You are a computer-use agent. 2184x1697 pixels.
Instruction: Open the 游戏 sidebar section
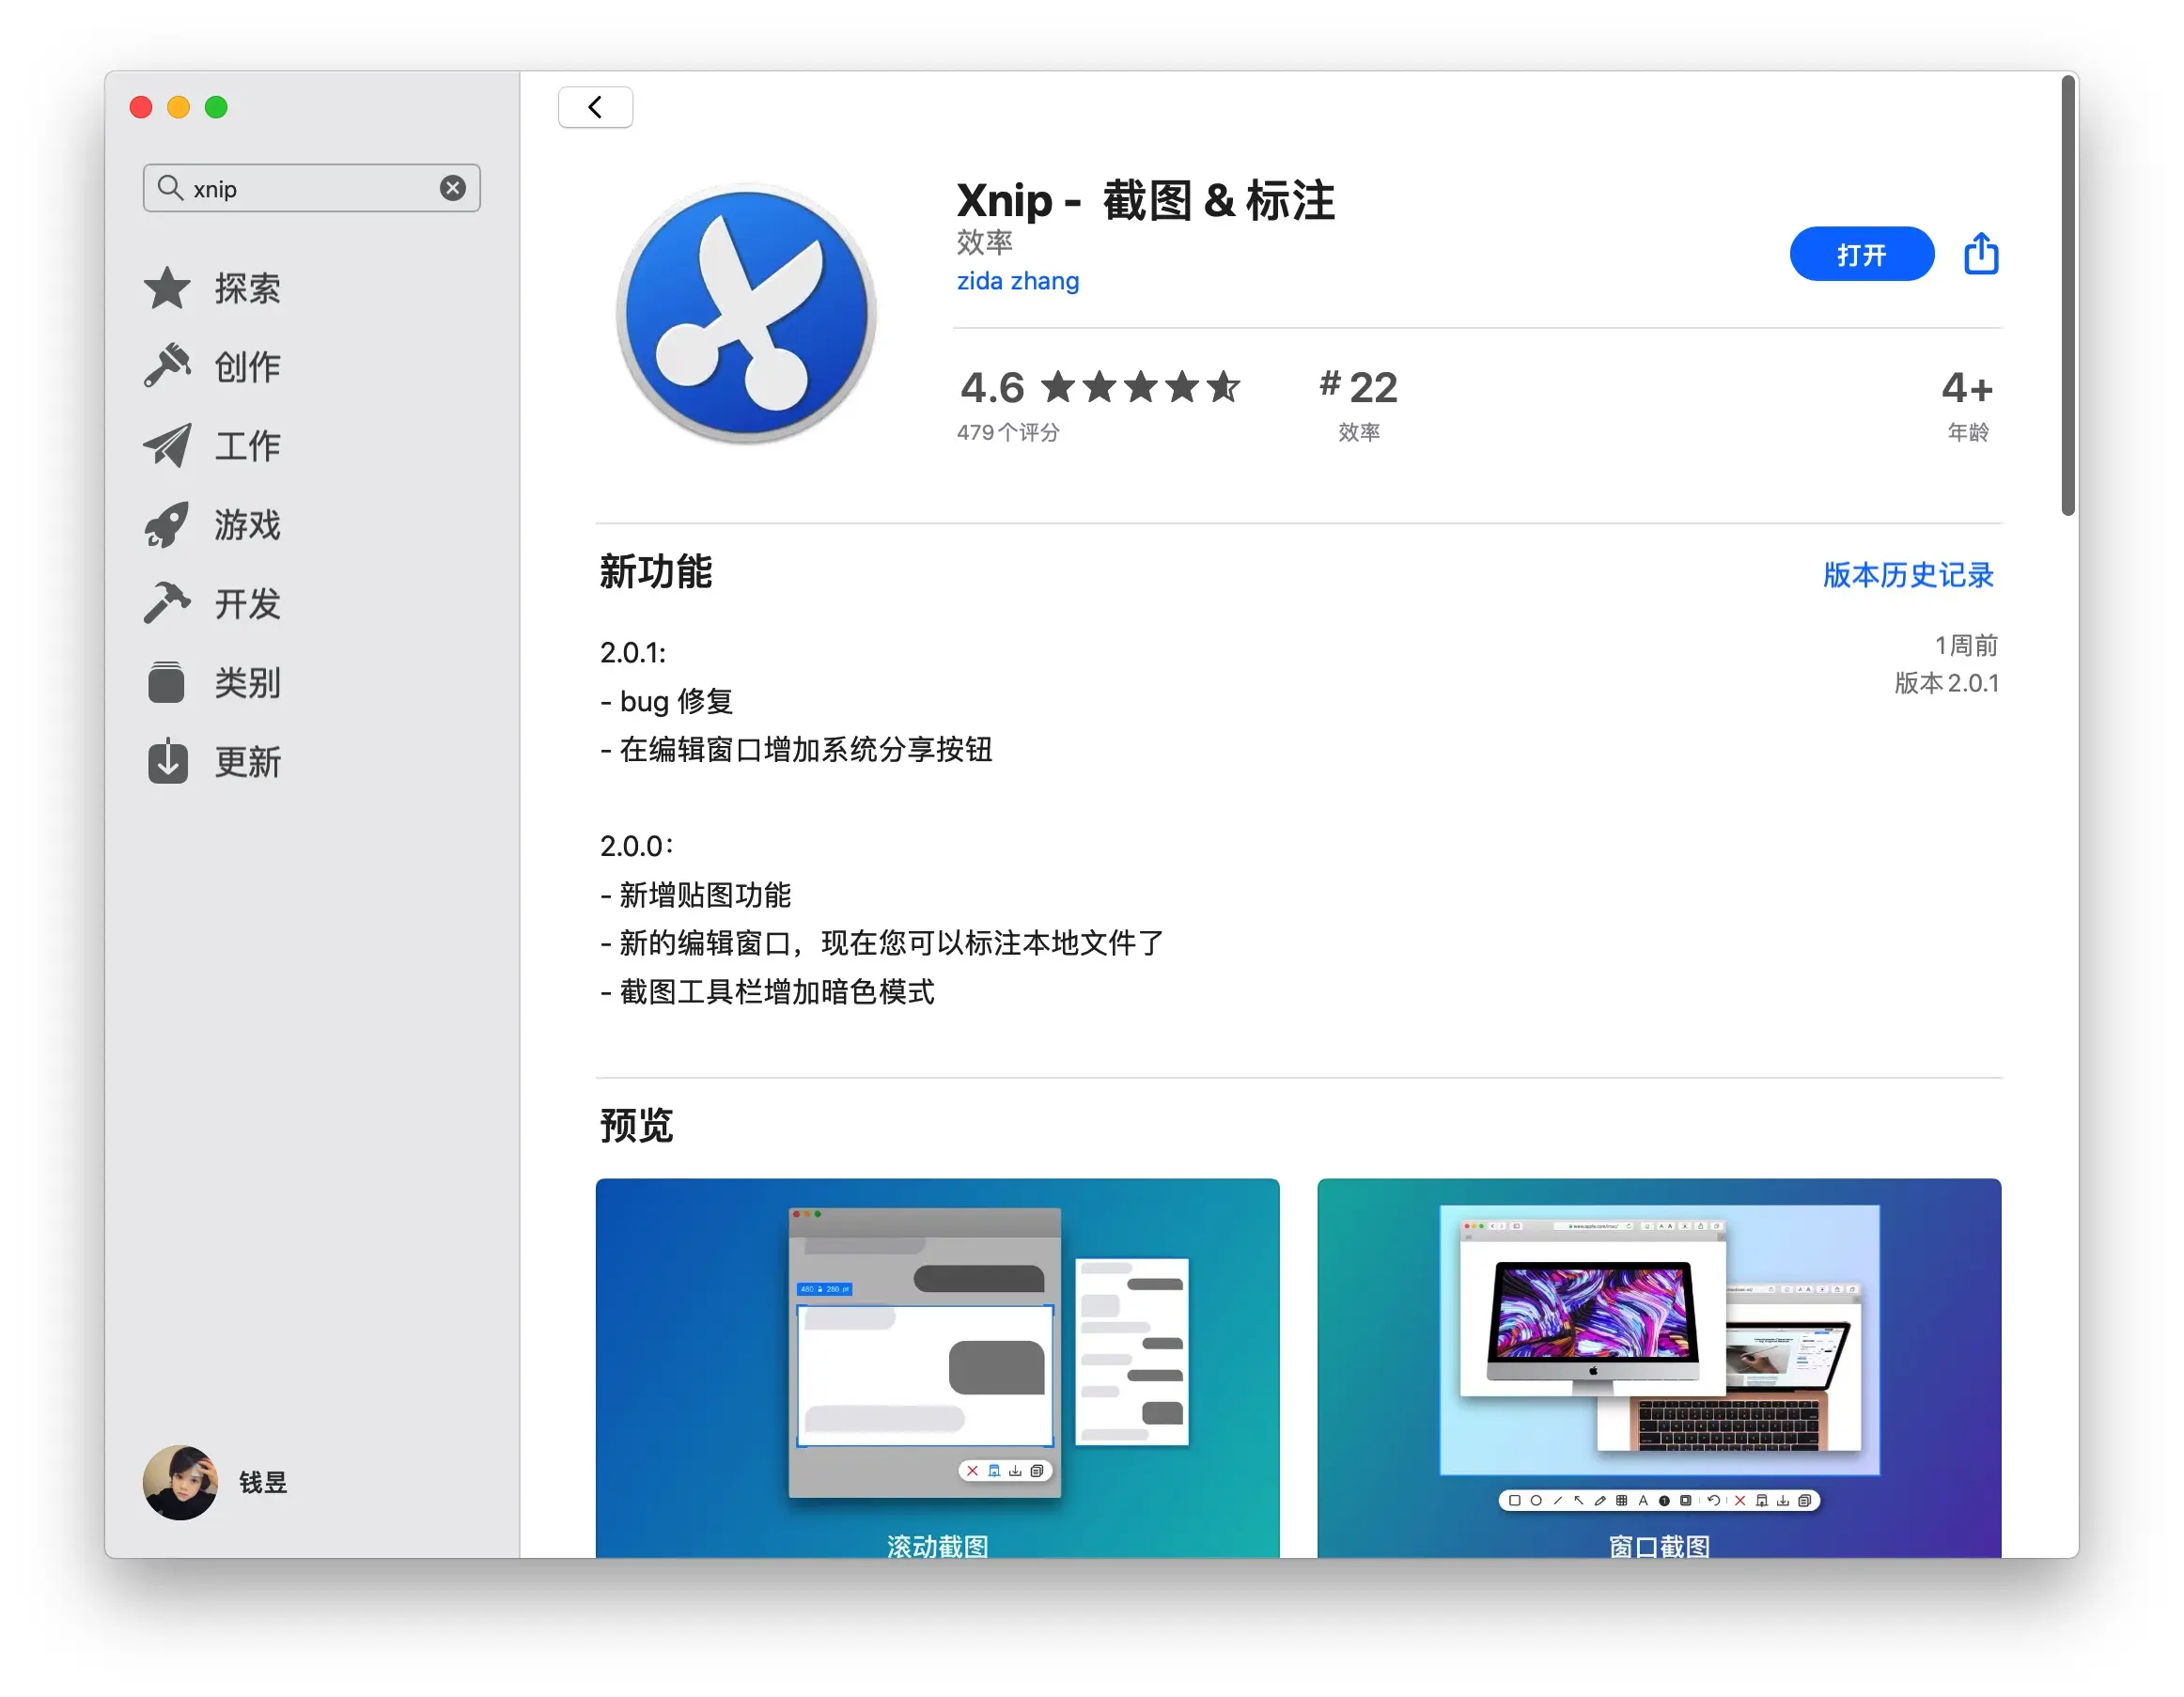pos(247,525)
